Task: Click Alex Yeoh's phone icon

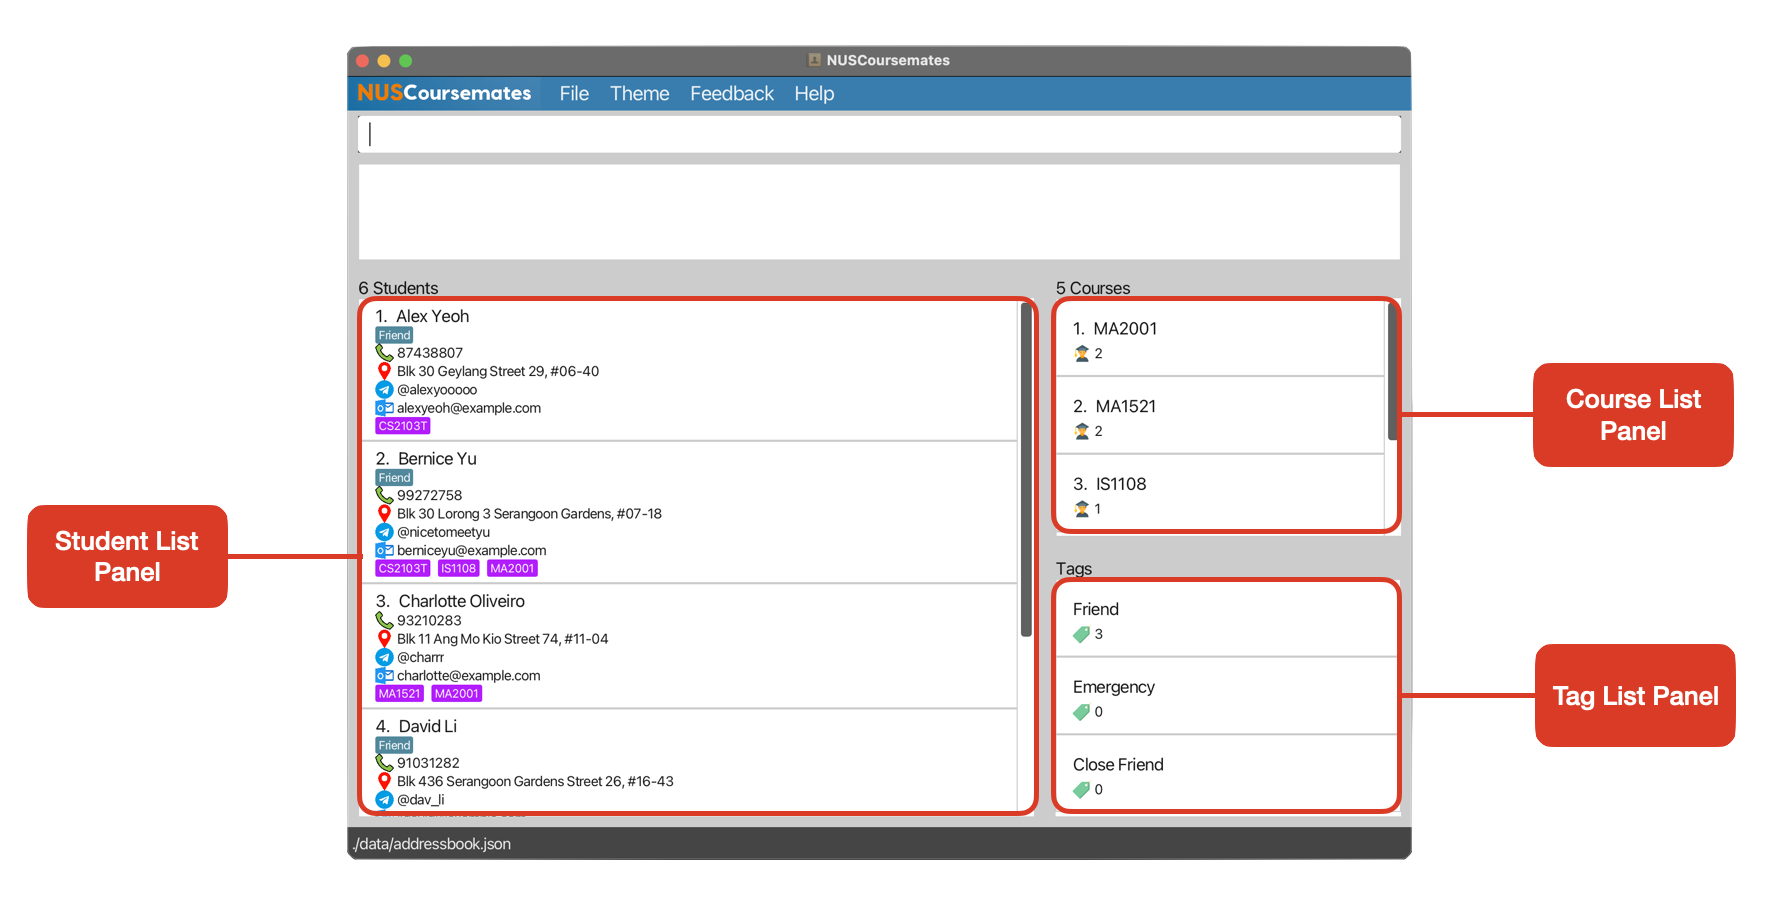Action: coord(384,353)
